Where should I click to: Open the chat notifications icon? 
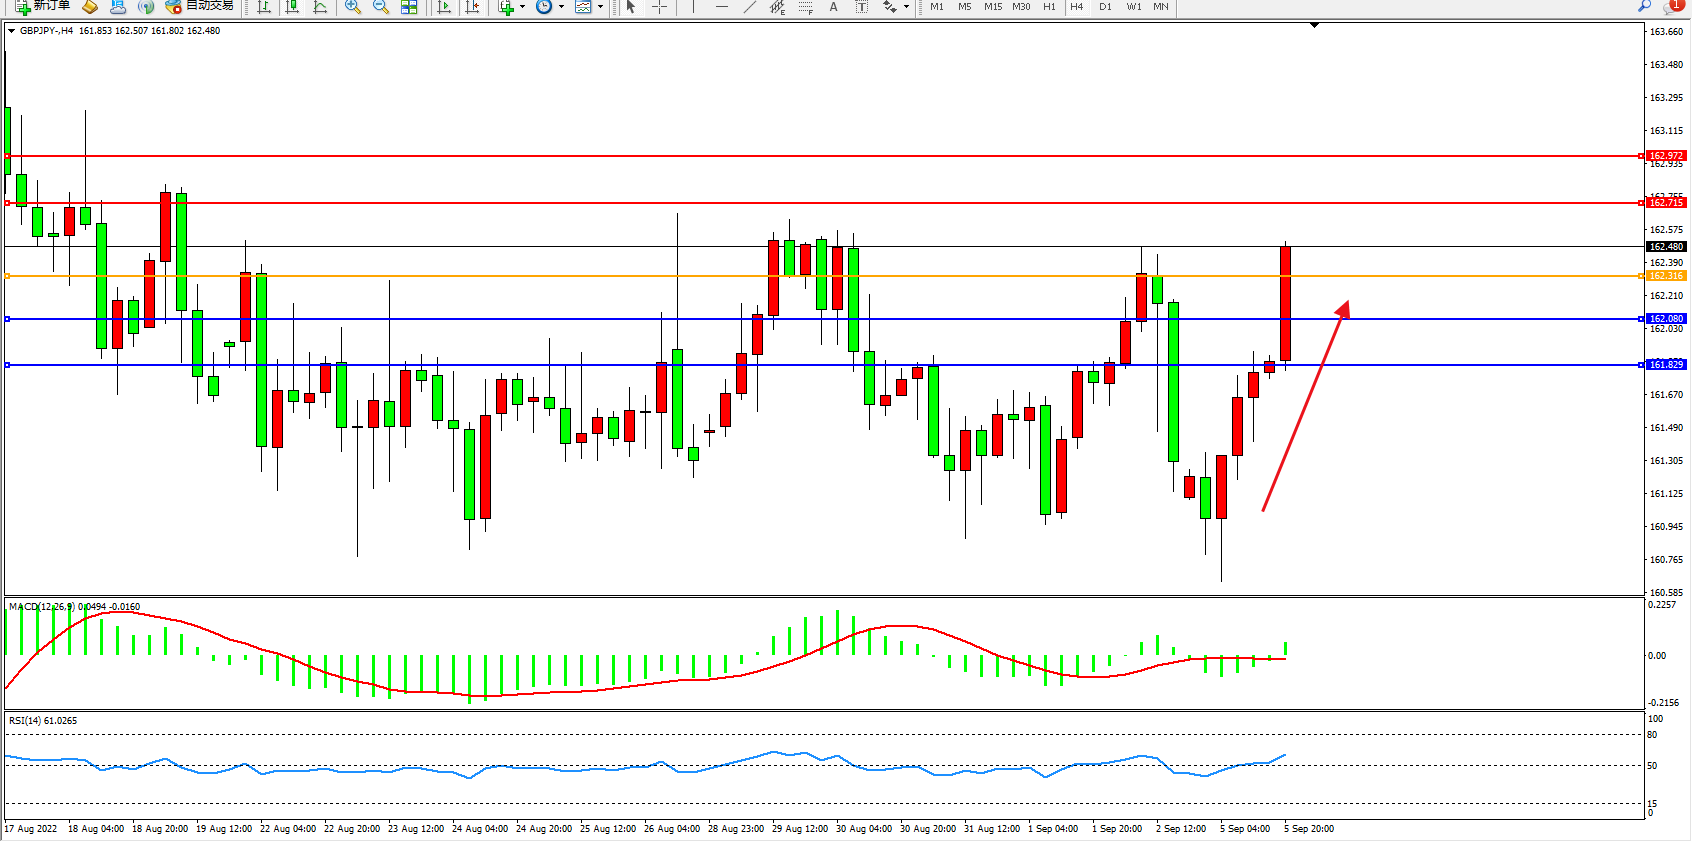pyautogui.click(x=1671, y=6)
